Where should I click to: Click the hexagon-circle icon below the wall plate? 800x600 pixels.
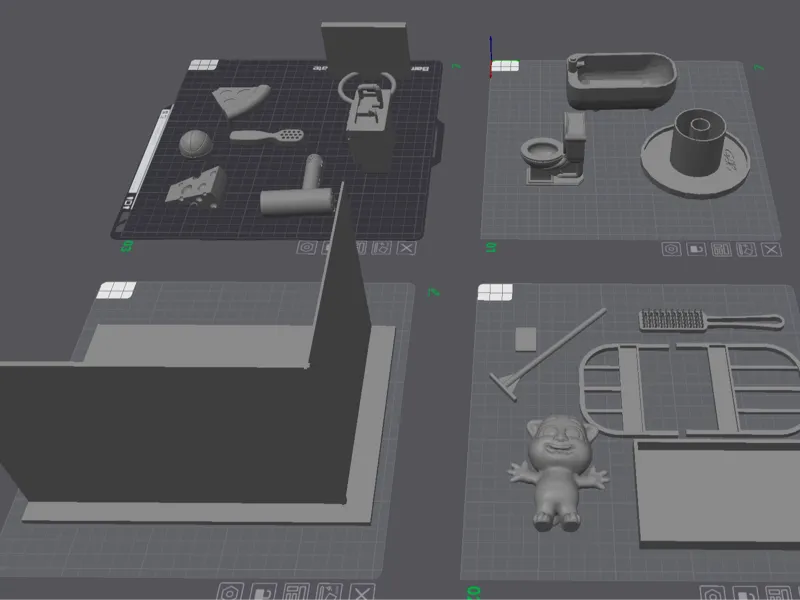point(230,592)
